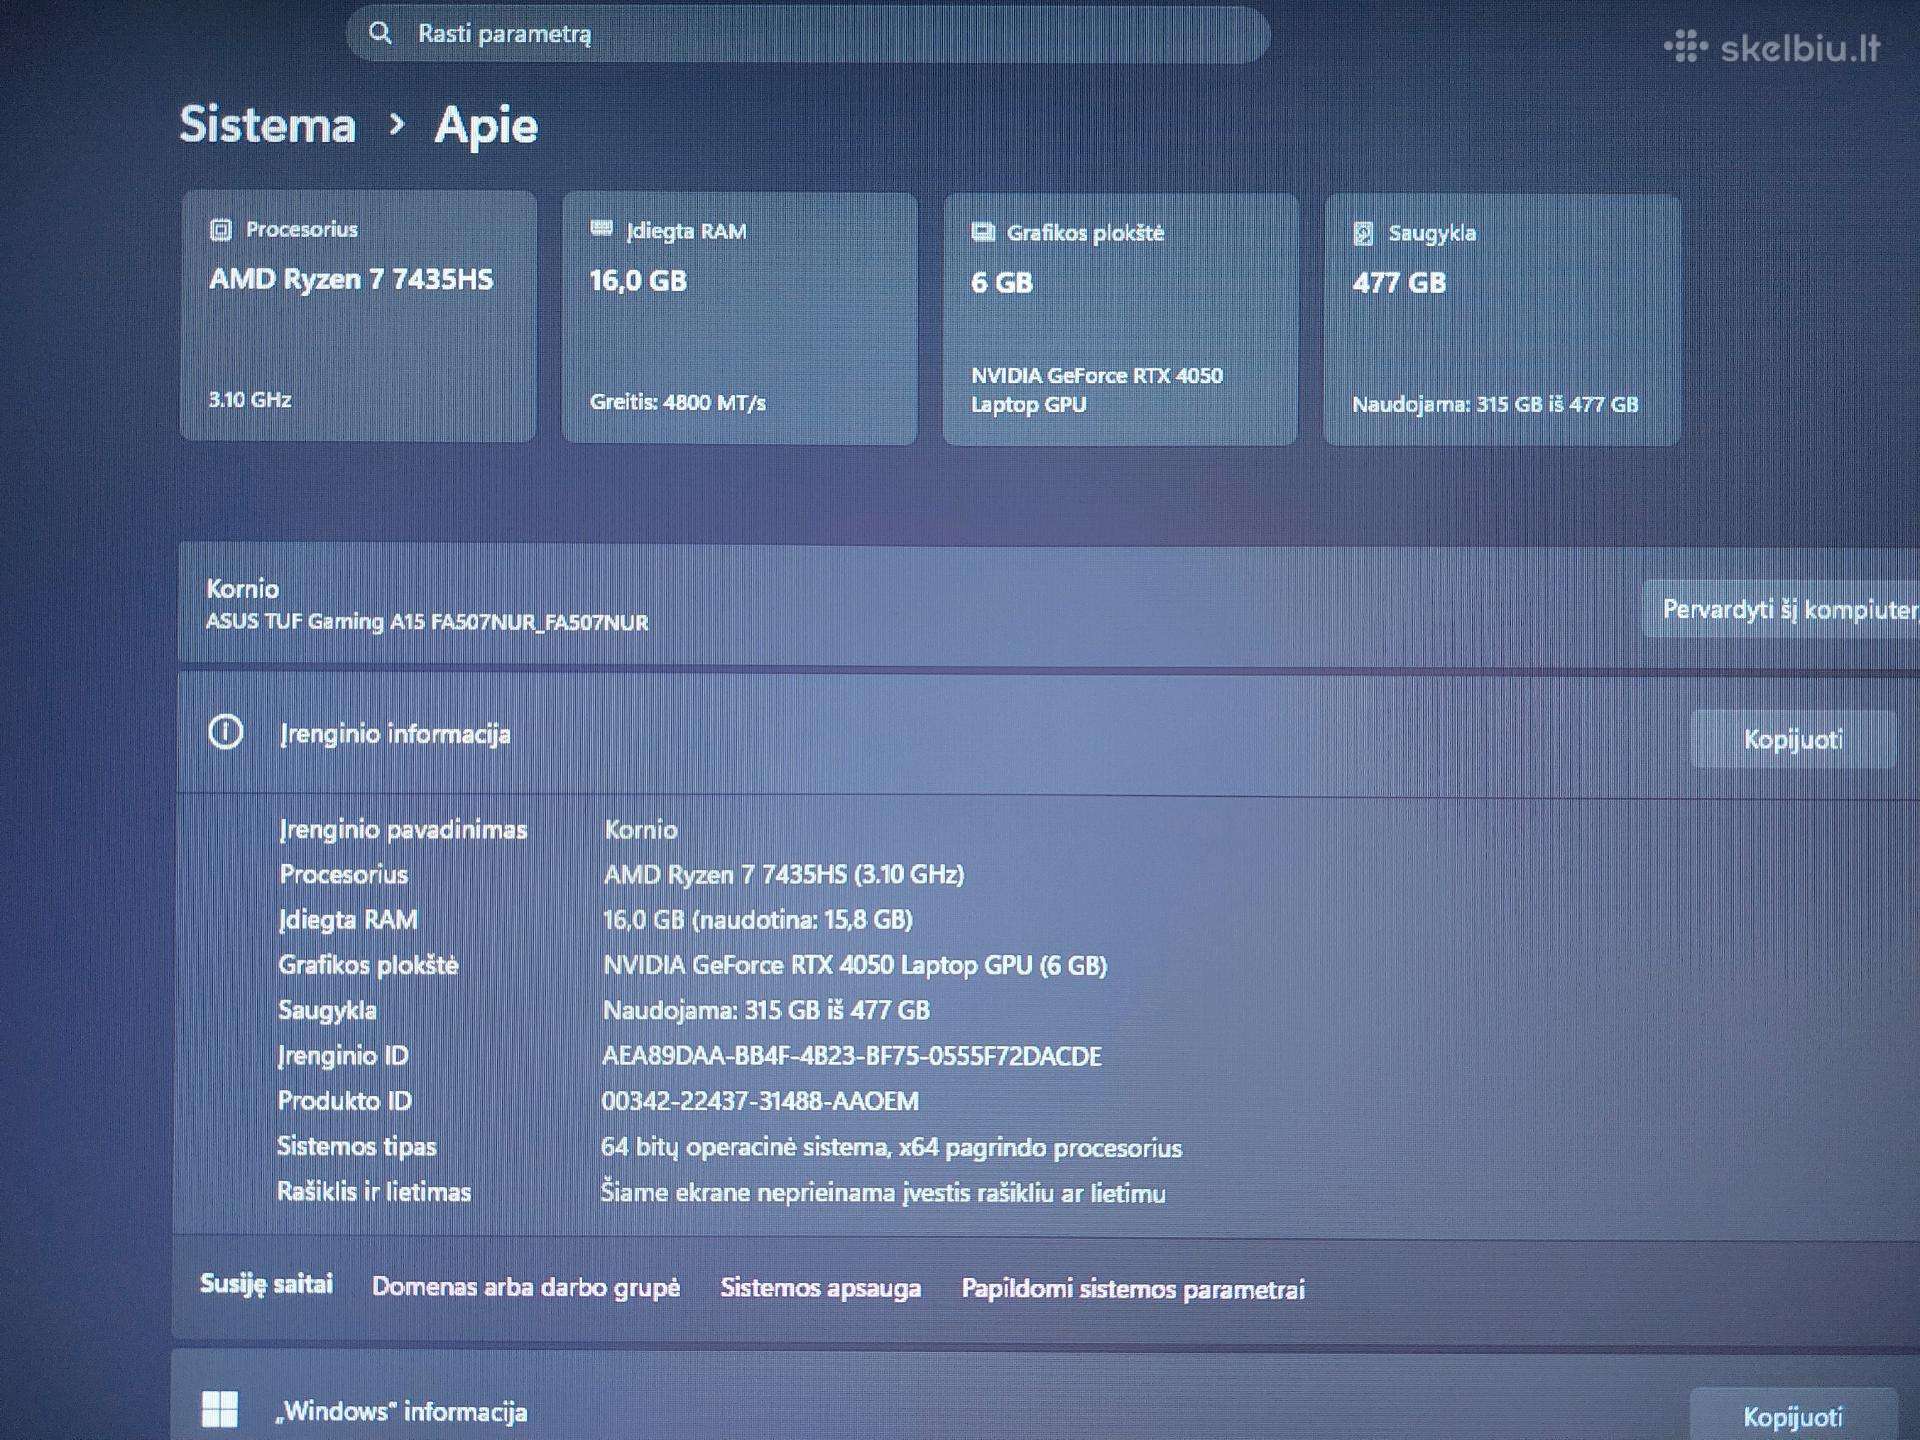Click the "Įrenginio ID" row label
Viewport: 1920px width, 1440px height.
pyautogui.click(x=343, y=1055)
